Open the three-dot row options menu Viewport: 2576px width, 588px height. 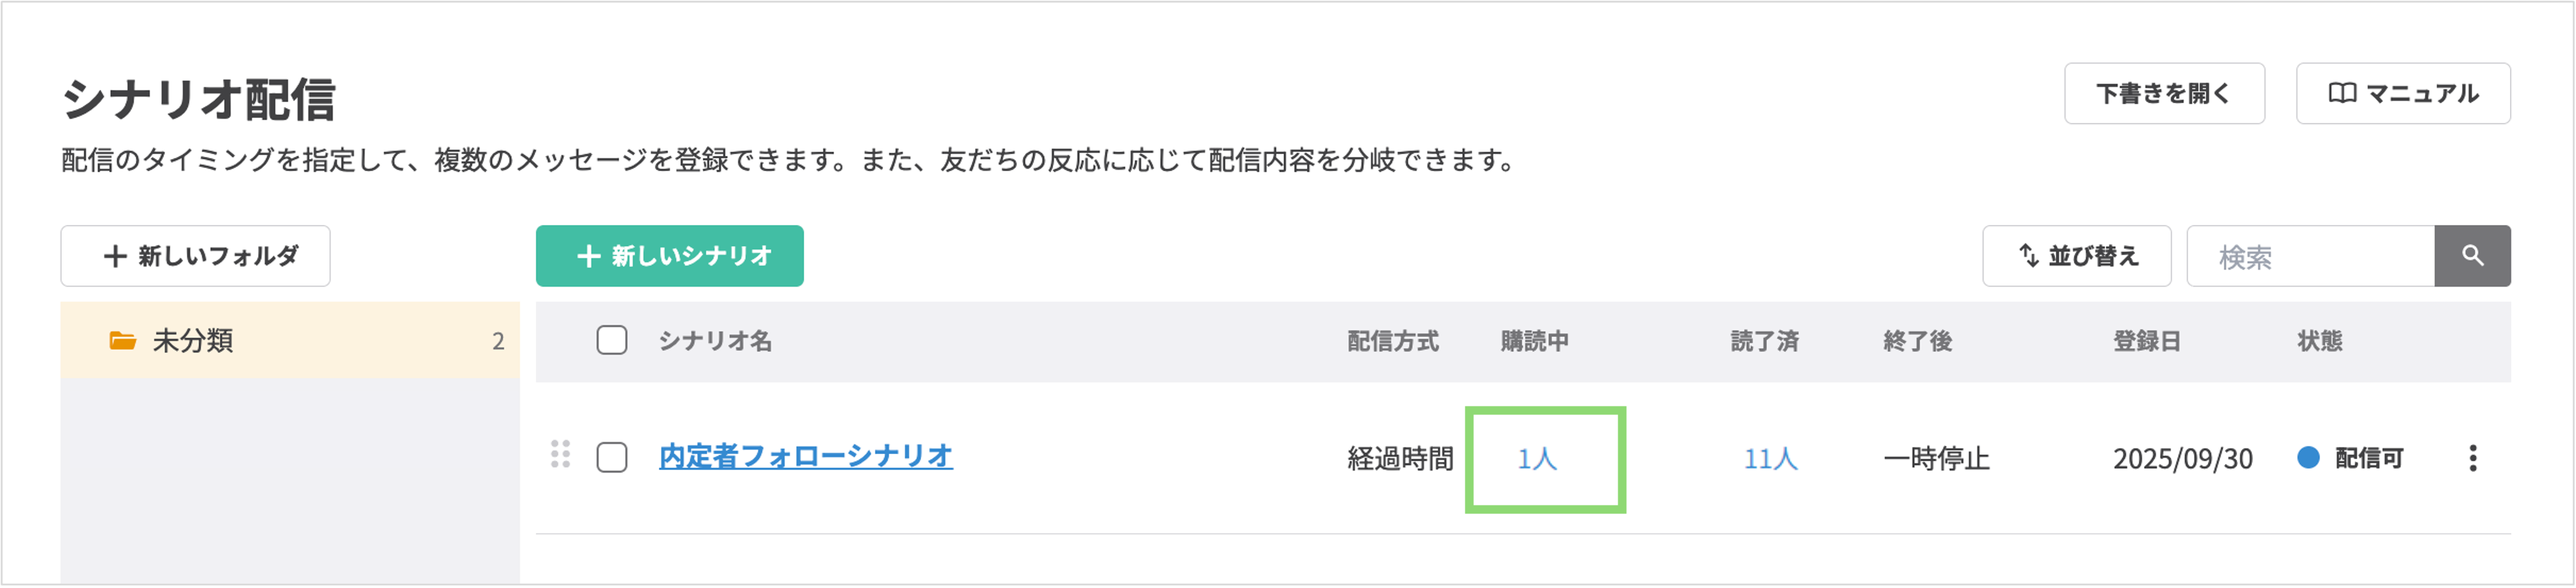[2472, 458]
